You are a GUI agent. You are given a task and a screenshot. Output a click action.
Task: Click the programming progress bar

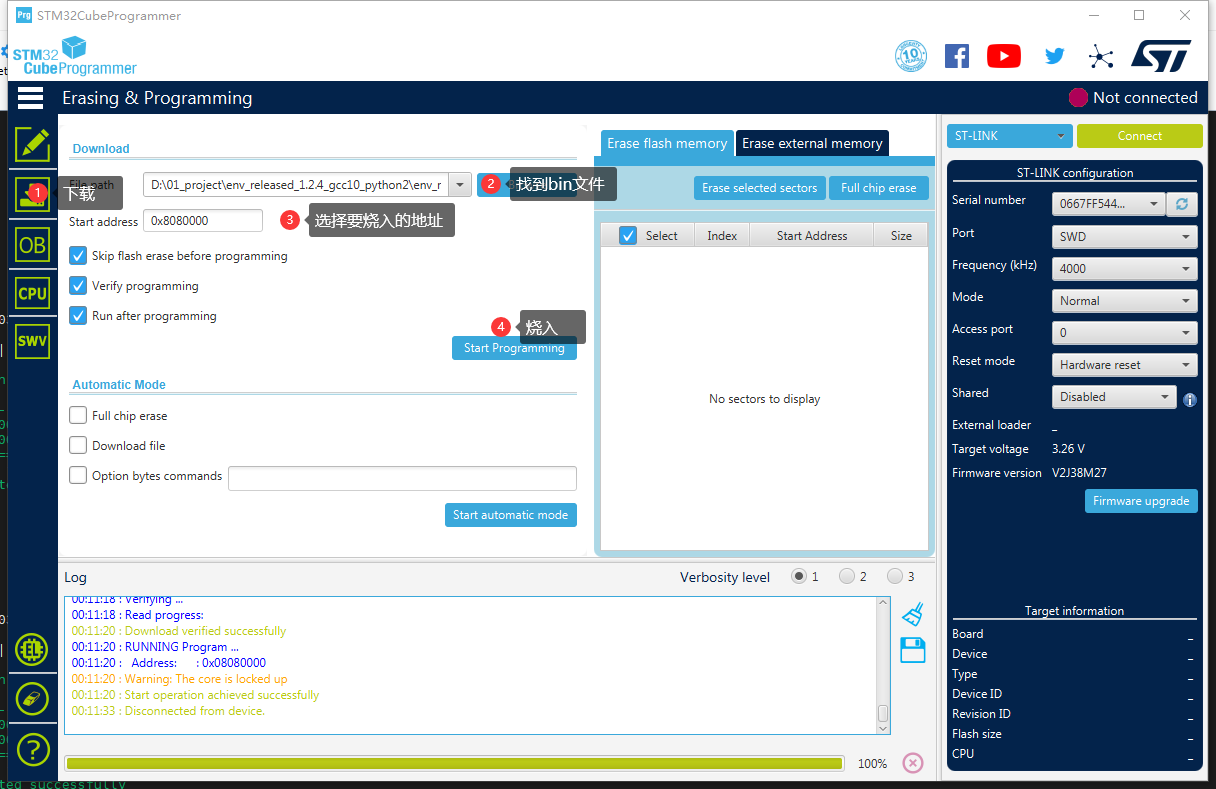(454, 763)
